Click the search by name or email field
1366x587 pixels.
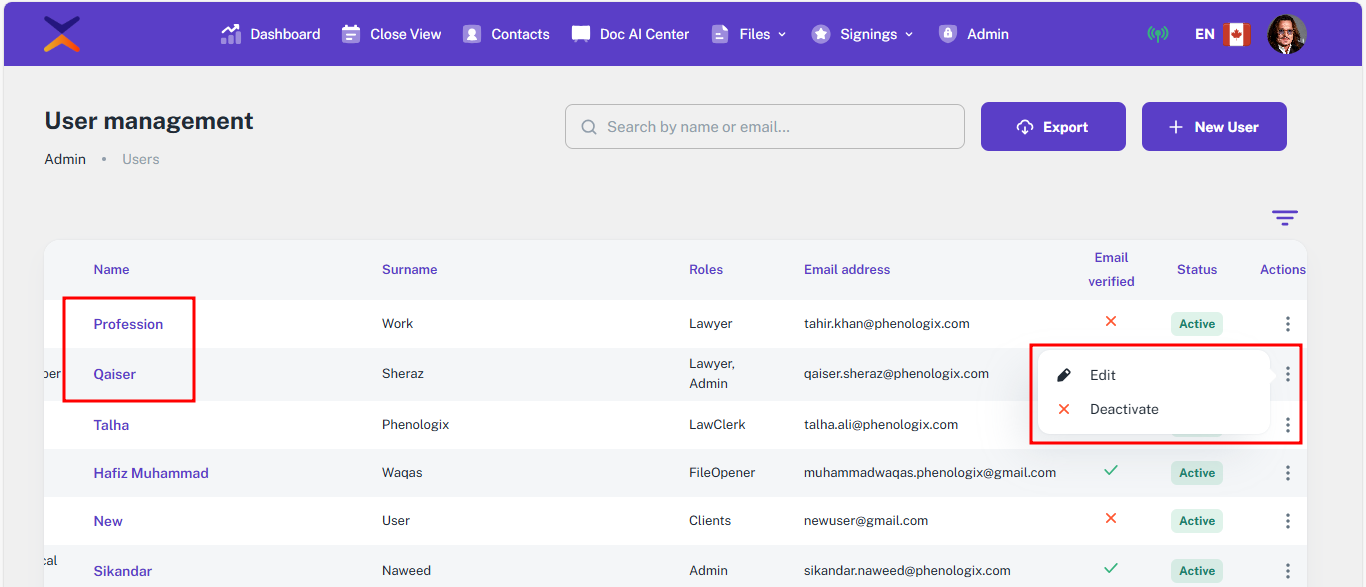click(x=765, y=127)
